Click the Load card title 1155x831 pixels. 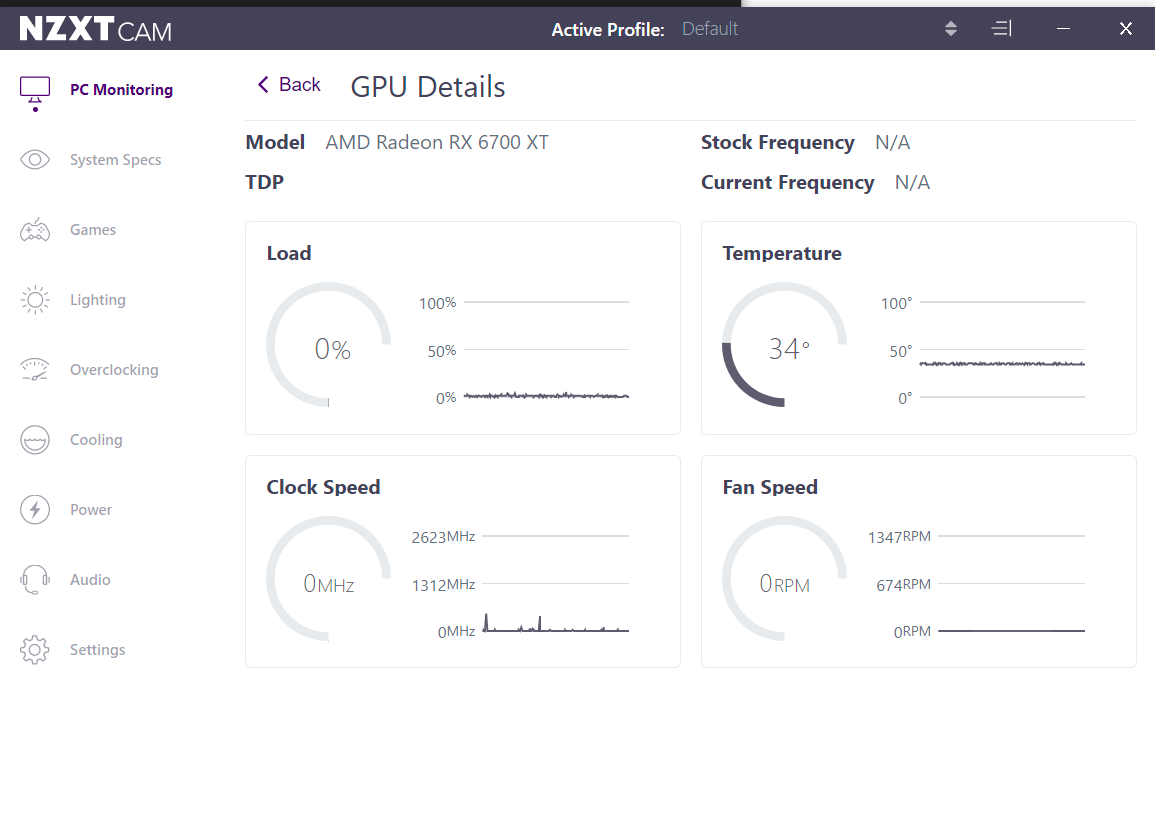[x=289, y=253]
